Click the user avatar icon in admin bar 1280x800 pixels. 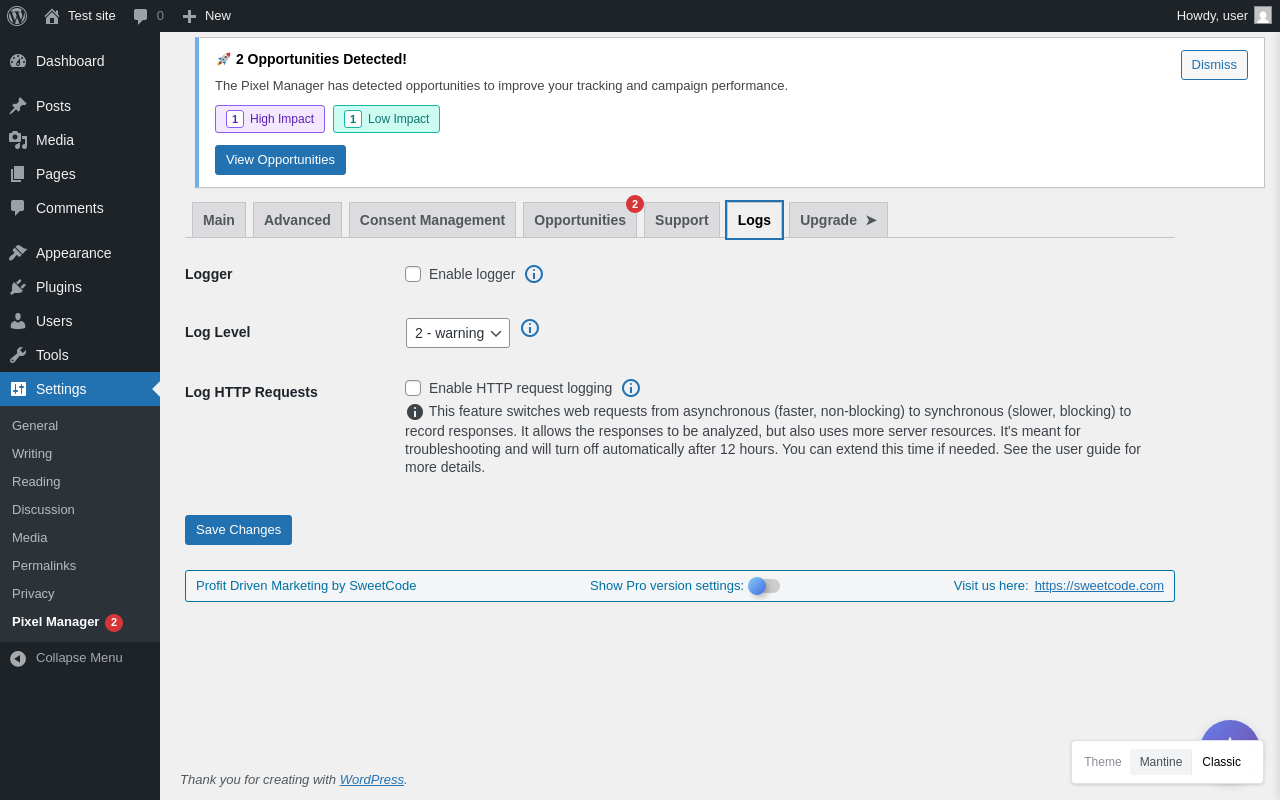pyautogui.click(x=1263, y=15)
